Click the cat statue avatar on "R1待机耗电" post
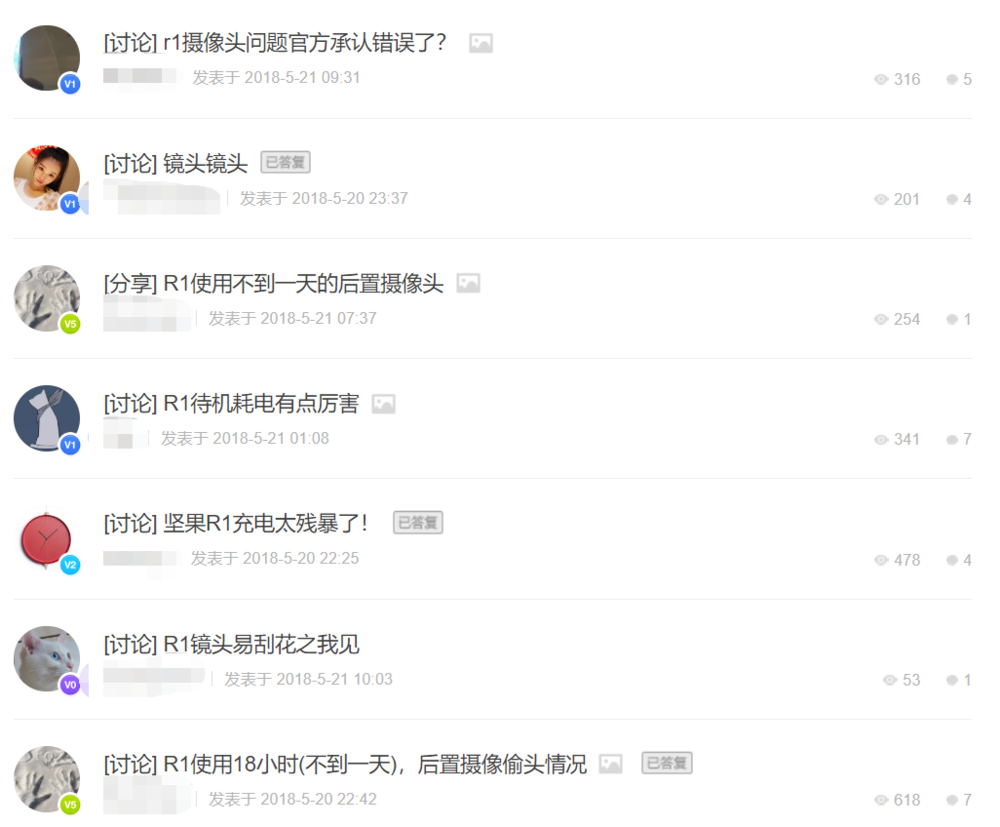Image resolution: width=1000 pixels, height=827 pixels. 47,419
